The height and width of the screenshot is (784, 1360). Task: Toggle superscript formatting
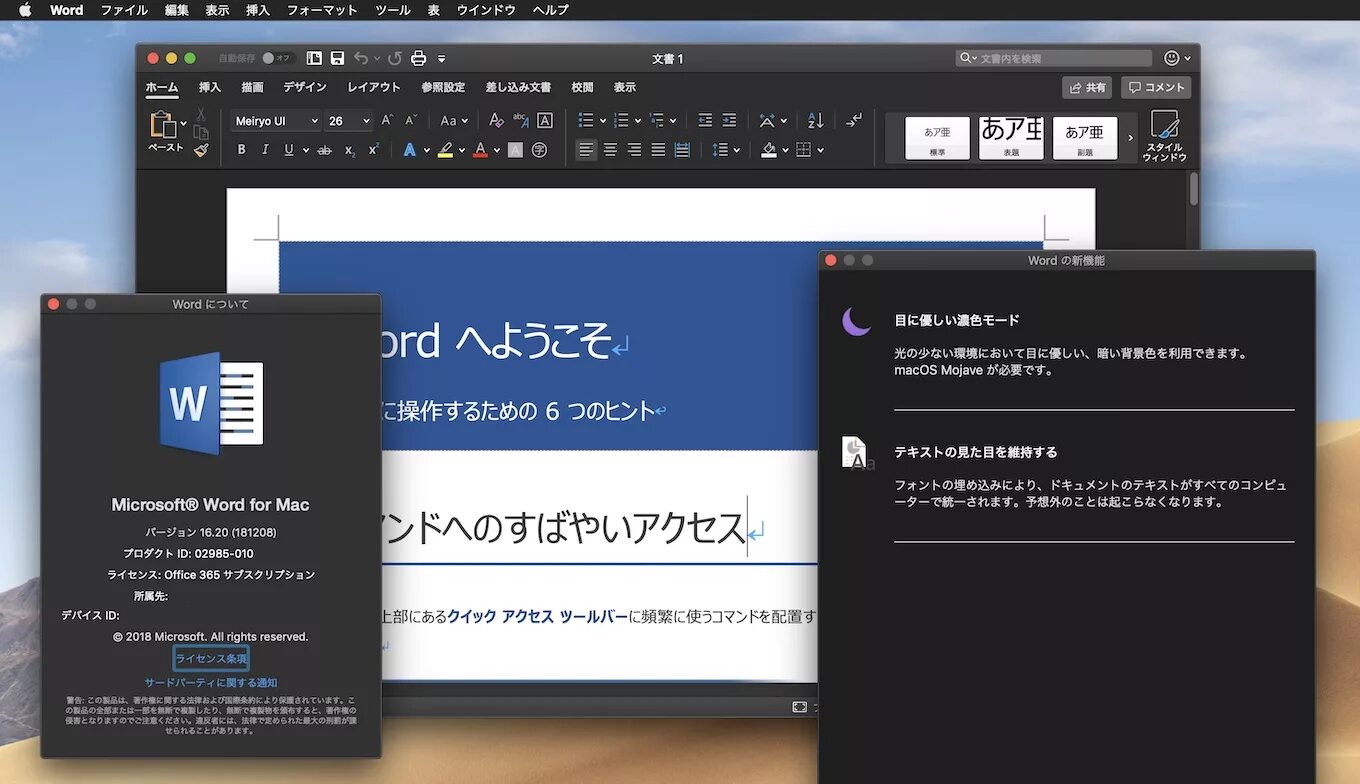point(374,150)
